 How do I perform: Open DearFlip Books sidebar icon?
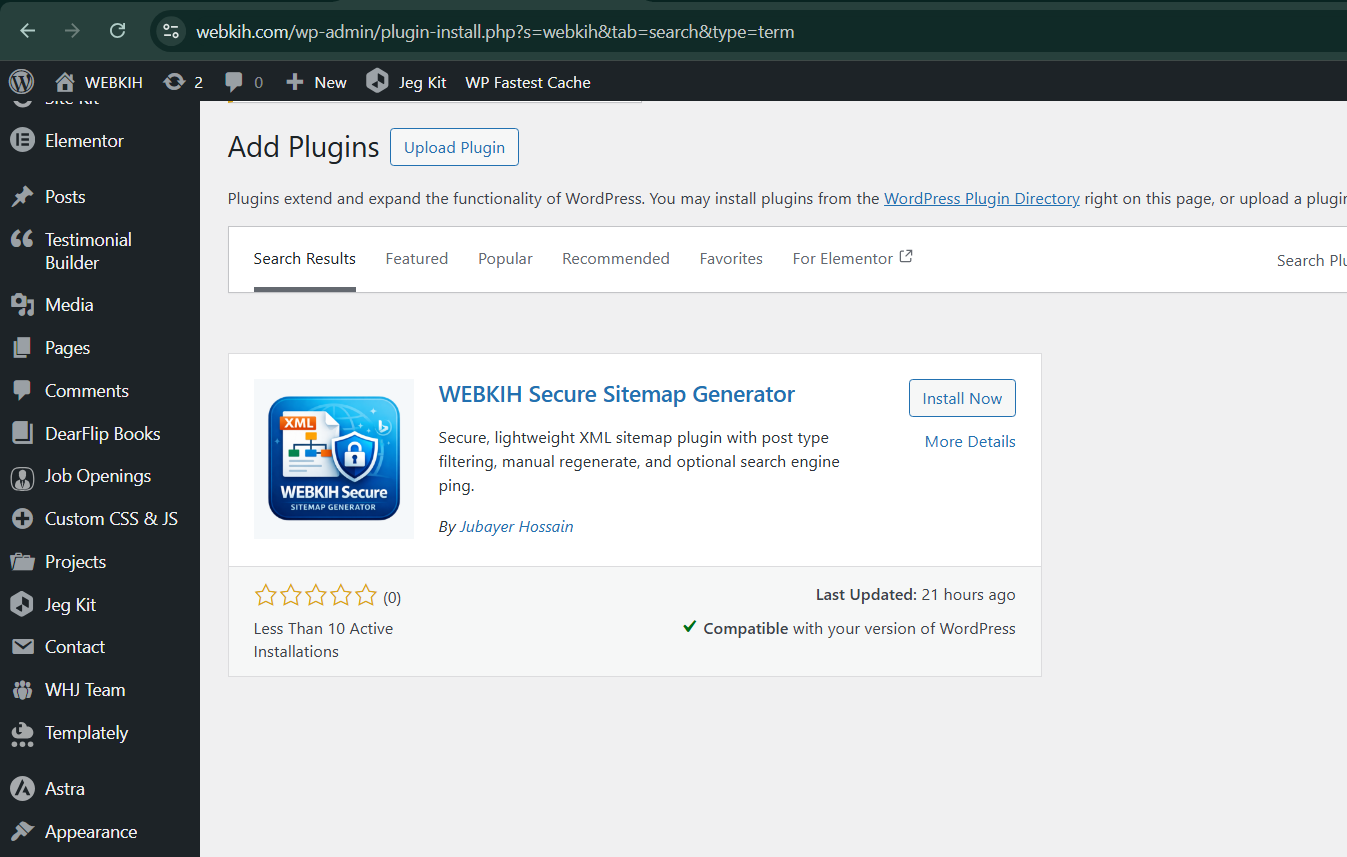[22, 434]
